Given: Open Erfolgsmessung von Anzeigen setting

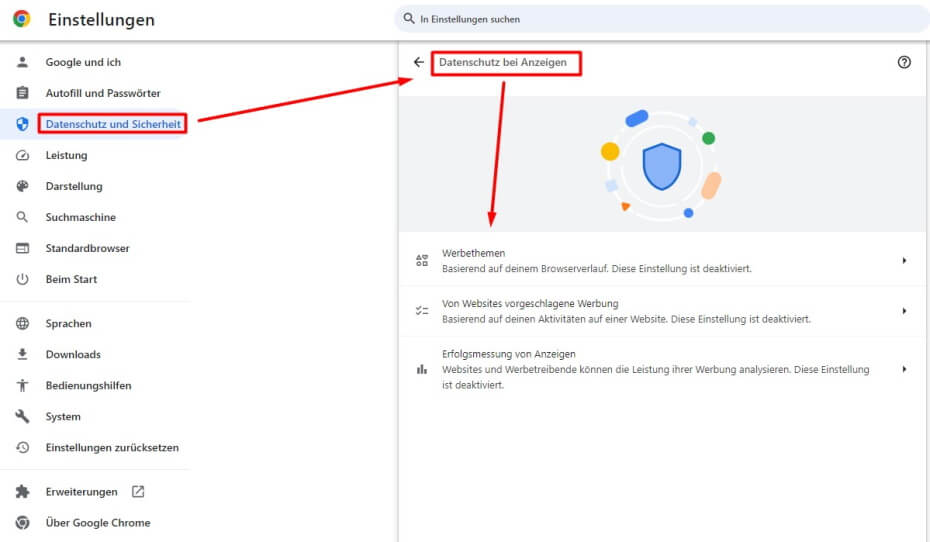Looking at the screenshot, I should [662, 369].
